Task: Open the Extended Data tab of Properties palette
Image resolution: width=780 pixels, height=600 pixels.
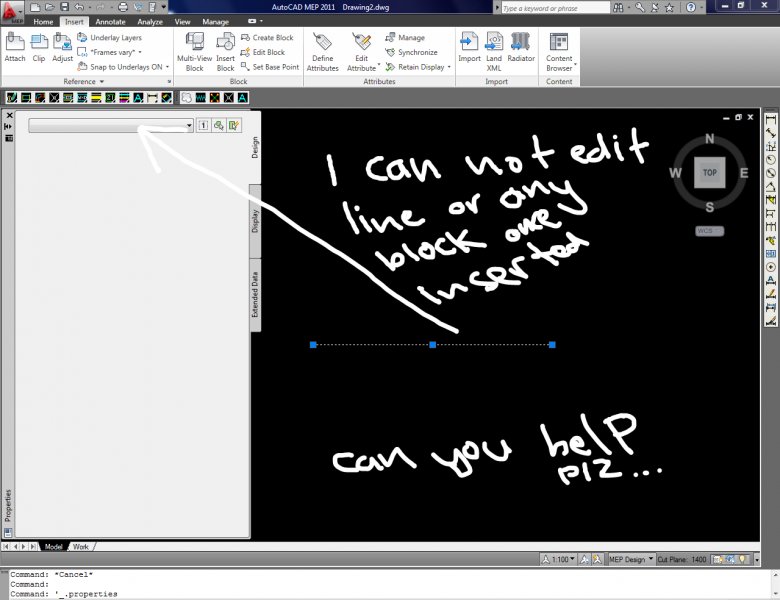Action: coord(255,295)
